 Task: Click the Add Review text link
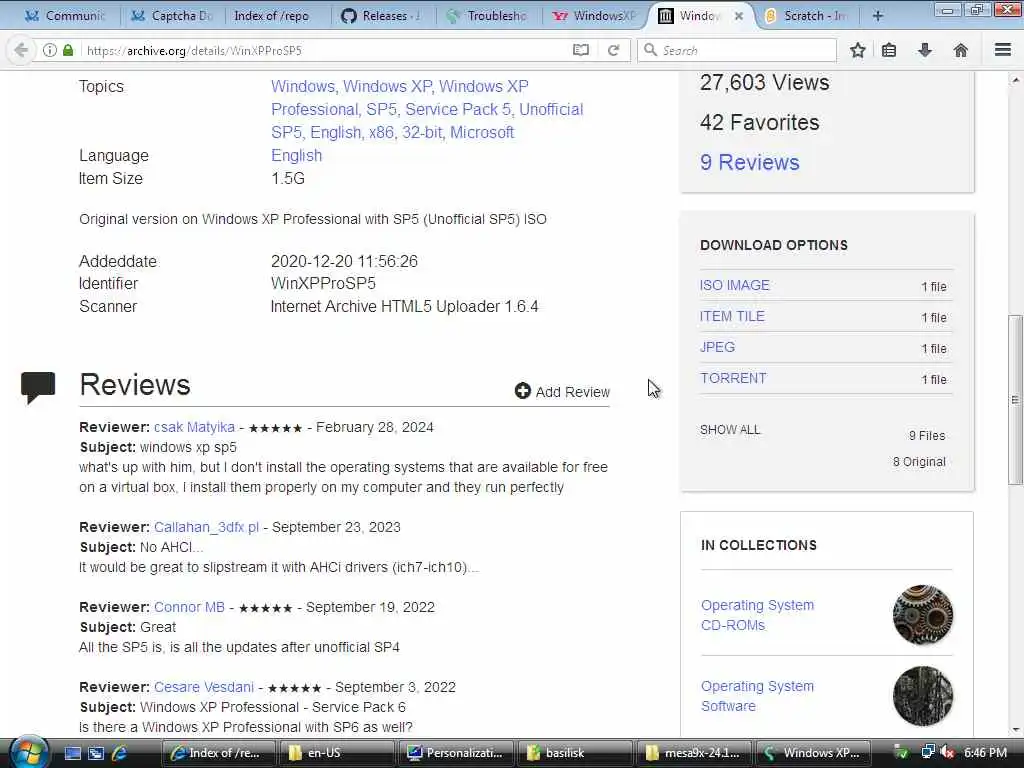tap(573, 392)
